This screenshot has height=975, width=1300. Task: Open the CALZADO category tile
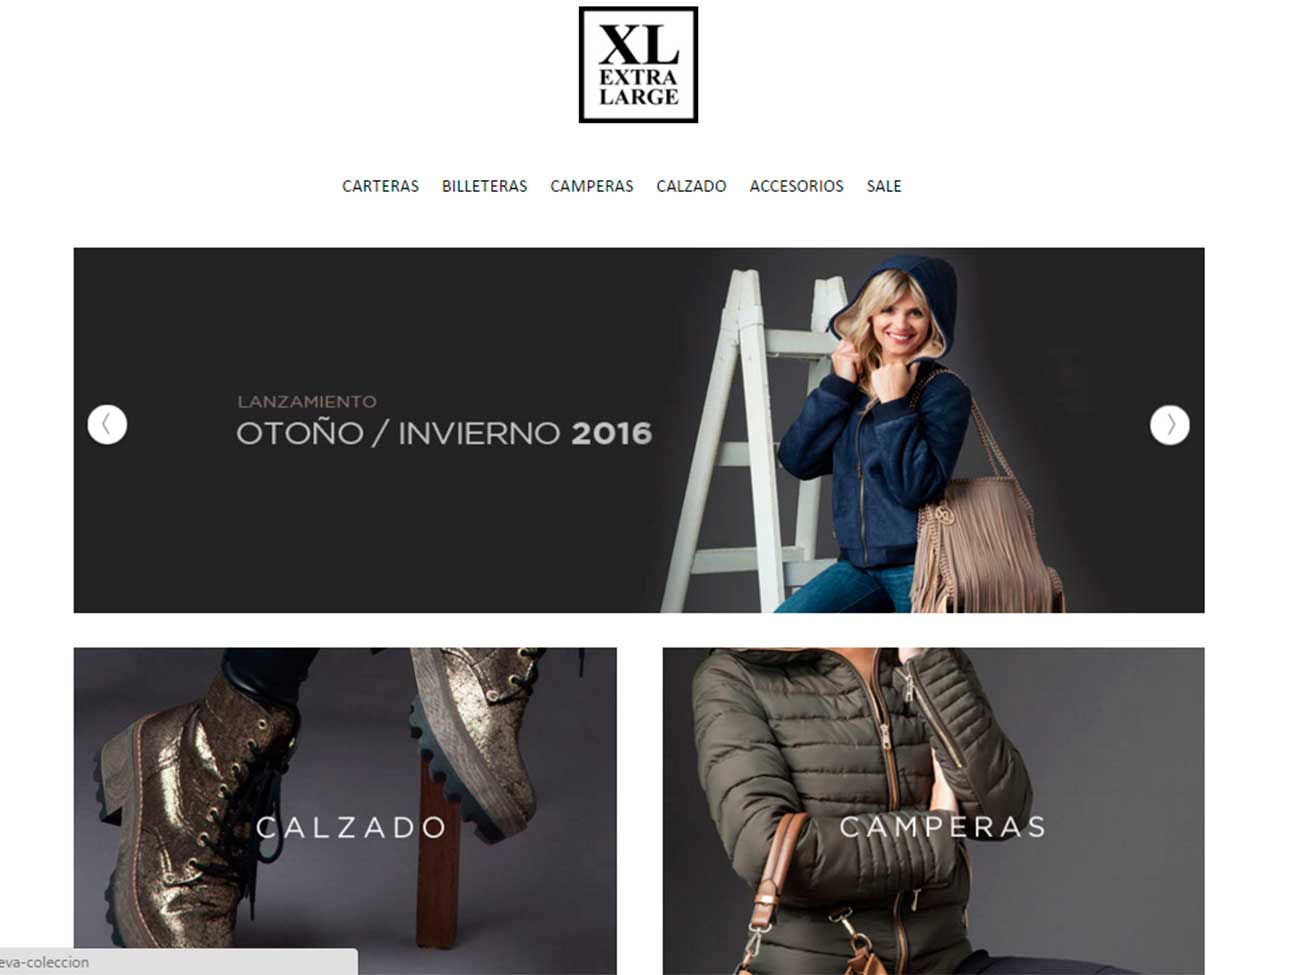tap(345, 811)
